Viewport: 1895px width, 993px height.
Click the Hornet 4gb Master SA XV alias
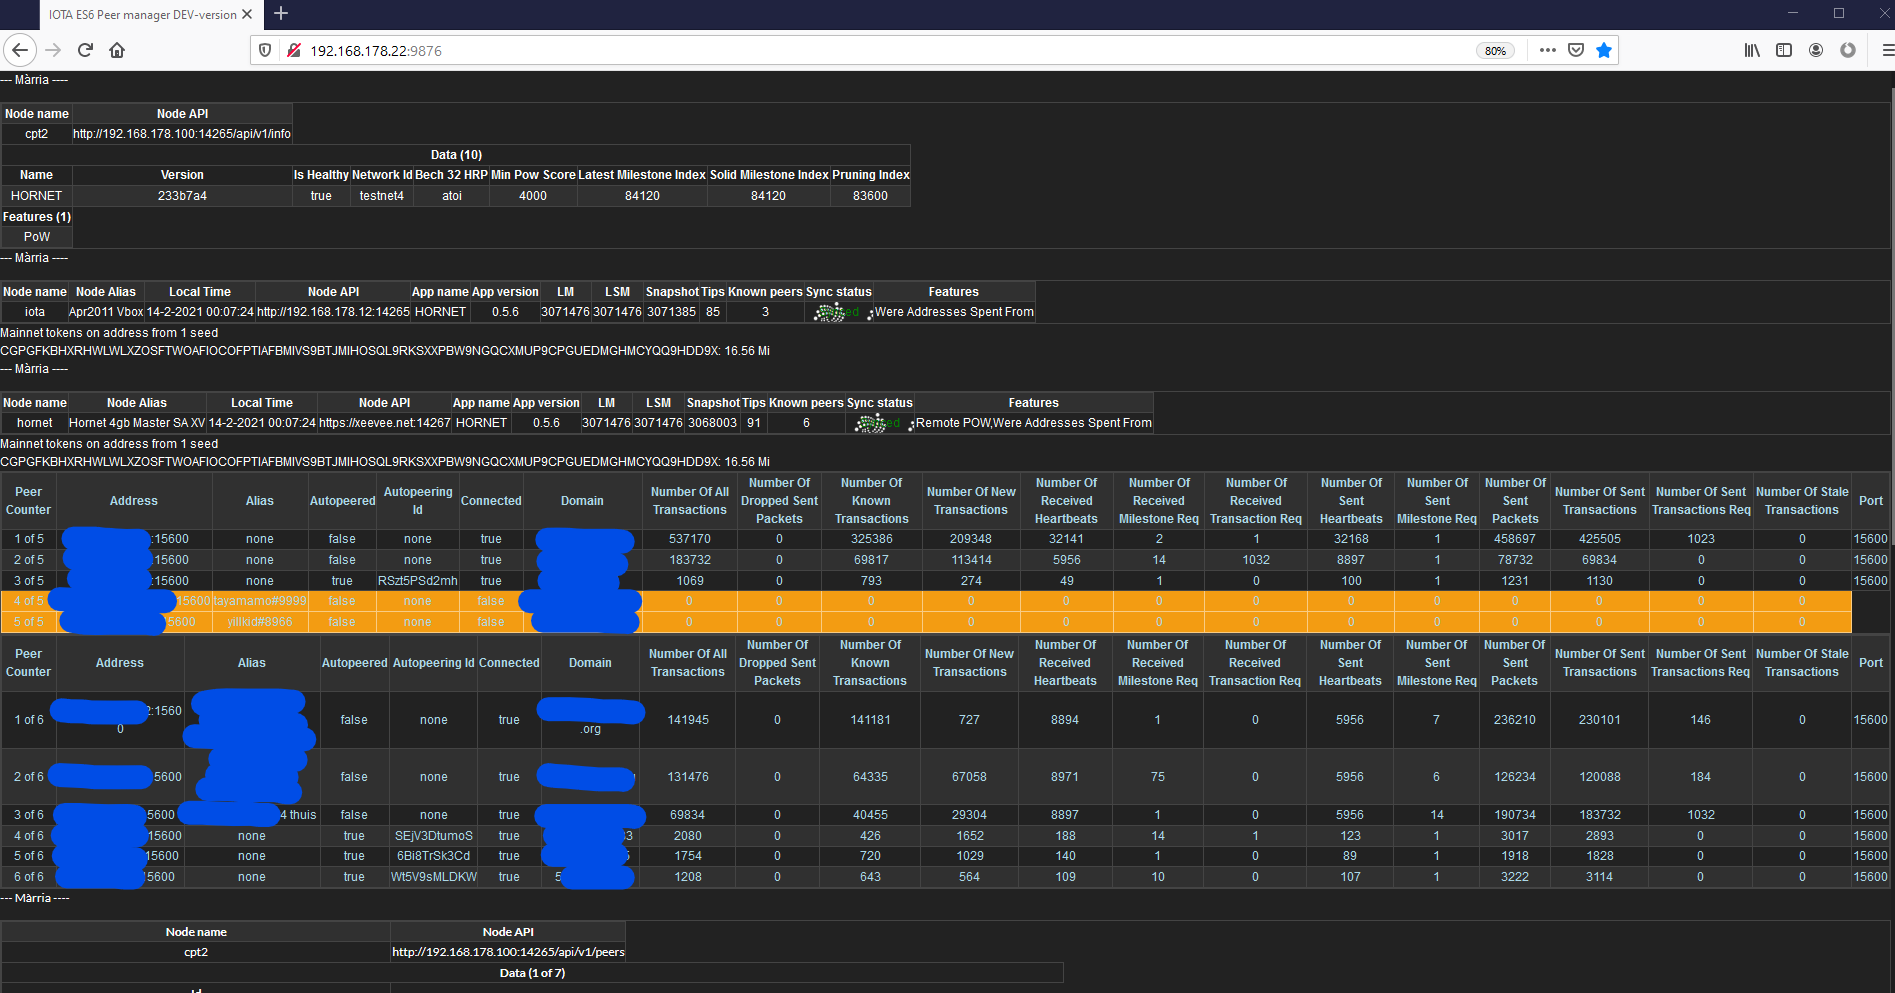(x=137, y=423)
